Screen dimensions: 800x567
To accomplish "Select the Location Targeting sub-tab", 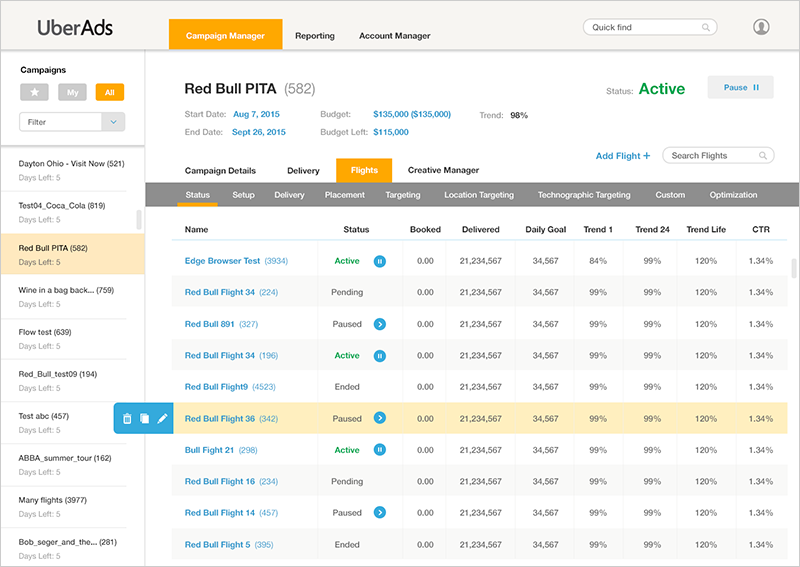I will tap(479, 195).
